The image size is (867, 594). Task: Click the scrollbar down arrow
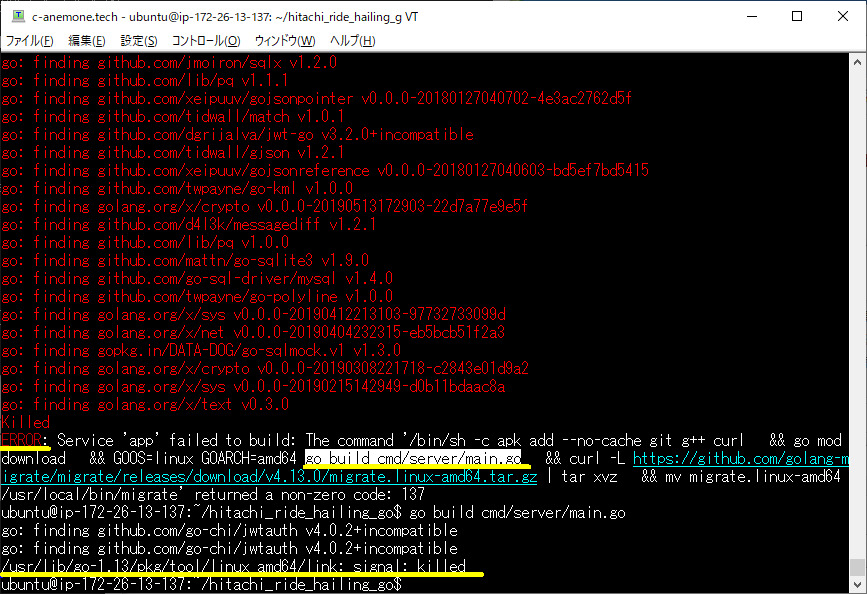[857, 584]
